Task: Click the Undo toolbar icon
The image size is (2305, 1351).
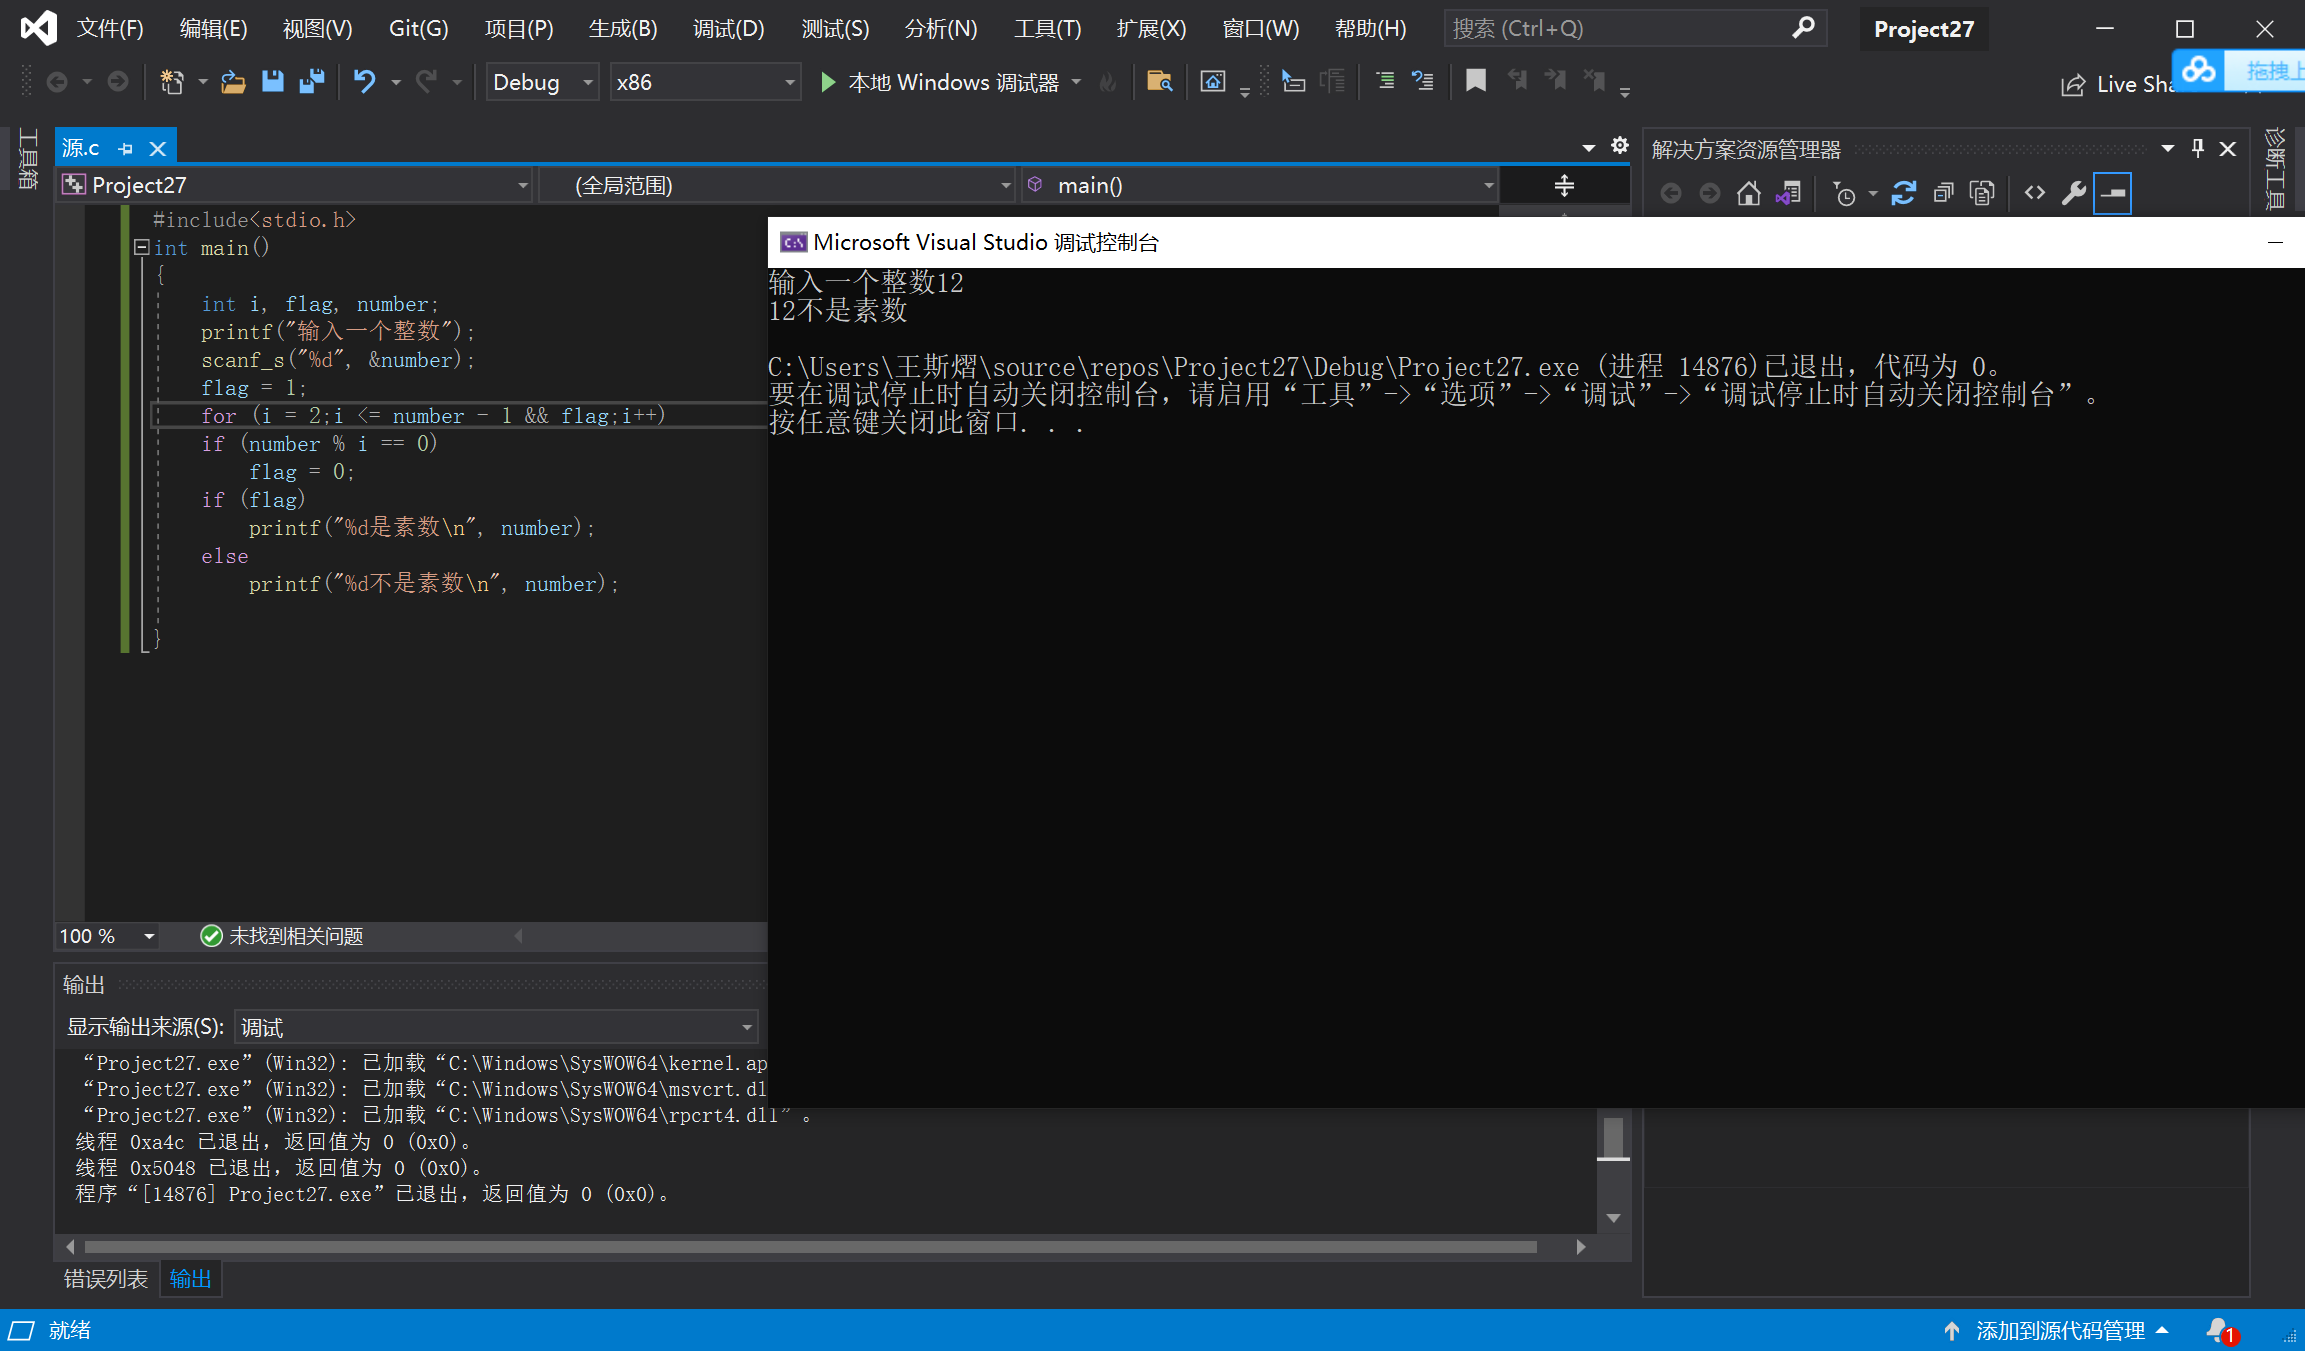Action: pos(365,82)
